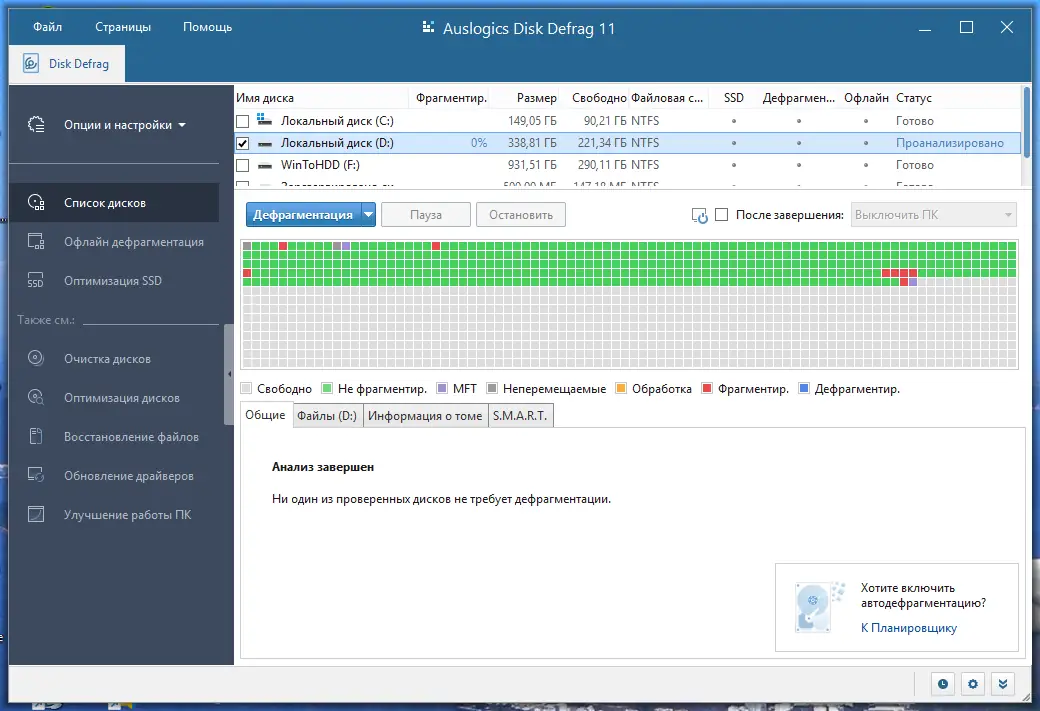Screen dimensions: 1040x711
Task: Open the scheduler clock icon in status bar
Action: click(x=942, y=684)
